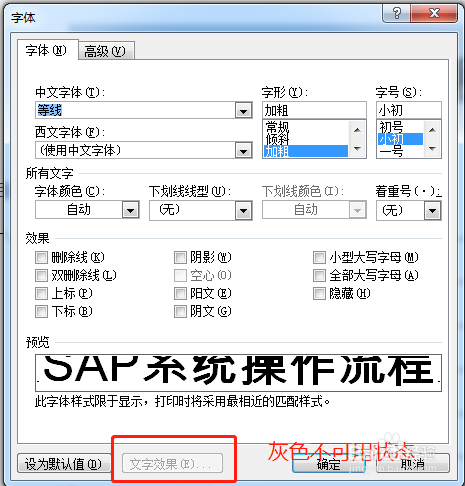Open the 中文字体 dropdown arrow
Screen dimensions: 465x486
click(x=243, y=111)
